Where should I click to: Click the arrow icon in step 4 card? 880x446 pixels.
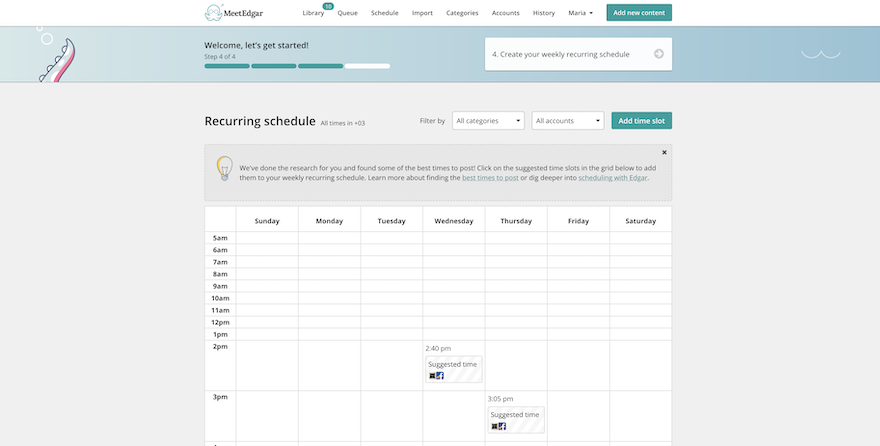coord(659,54)
